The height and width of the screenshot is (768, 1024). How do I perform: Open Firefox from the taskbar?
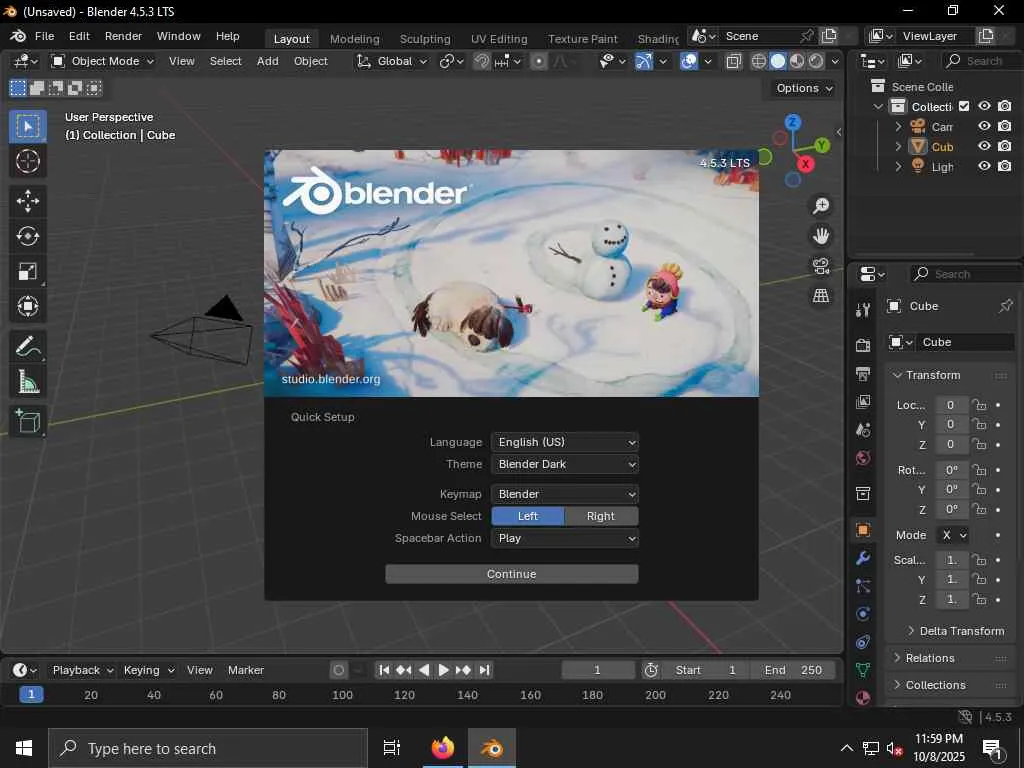coord(442,748)
